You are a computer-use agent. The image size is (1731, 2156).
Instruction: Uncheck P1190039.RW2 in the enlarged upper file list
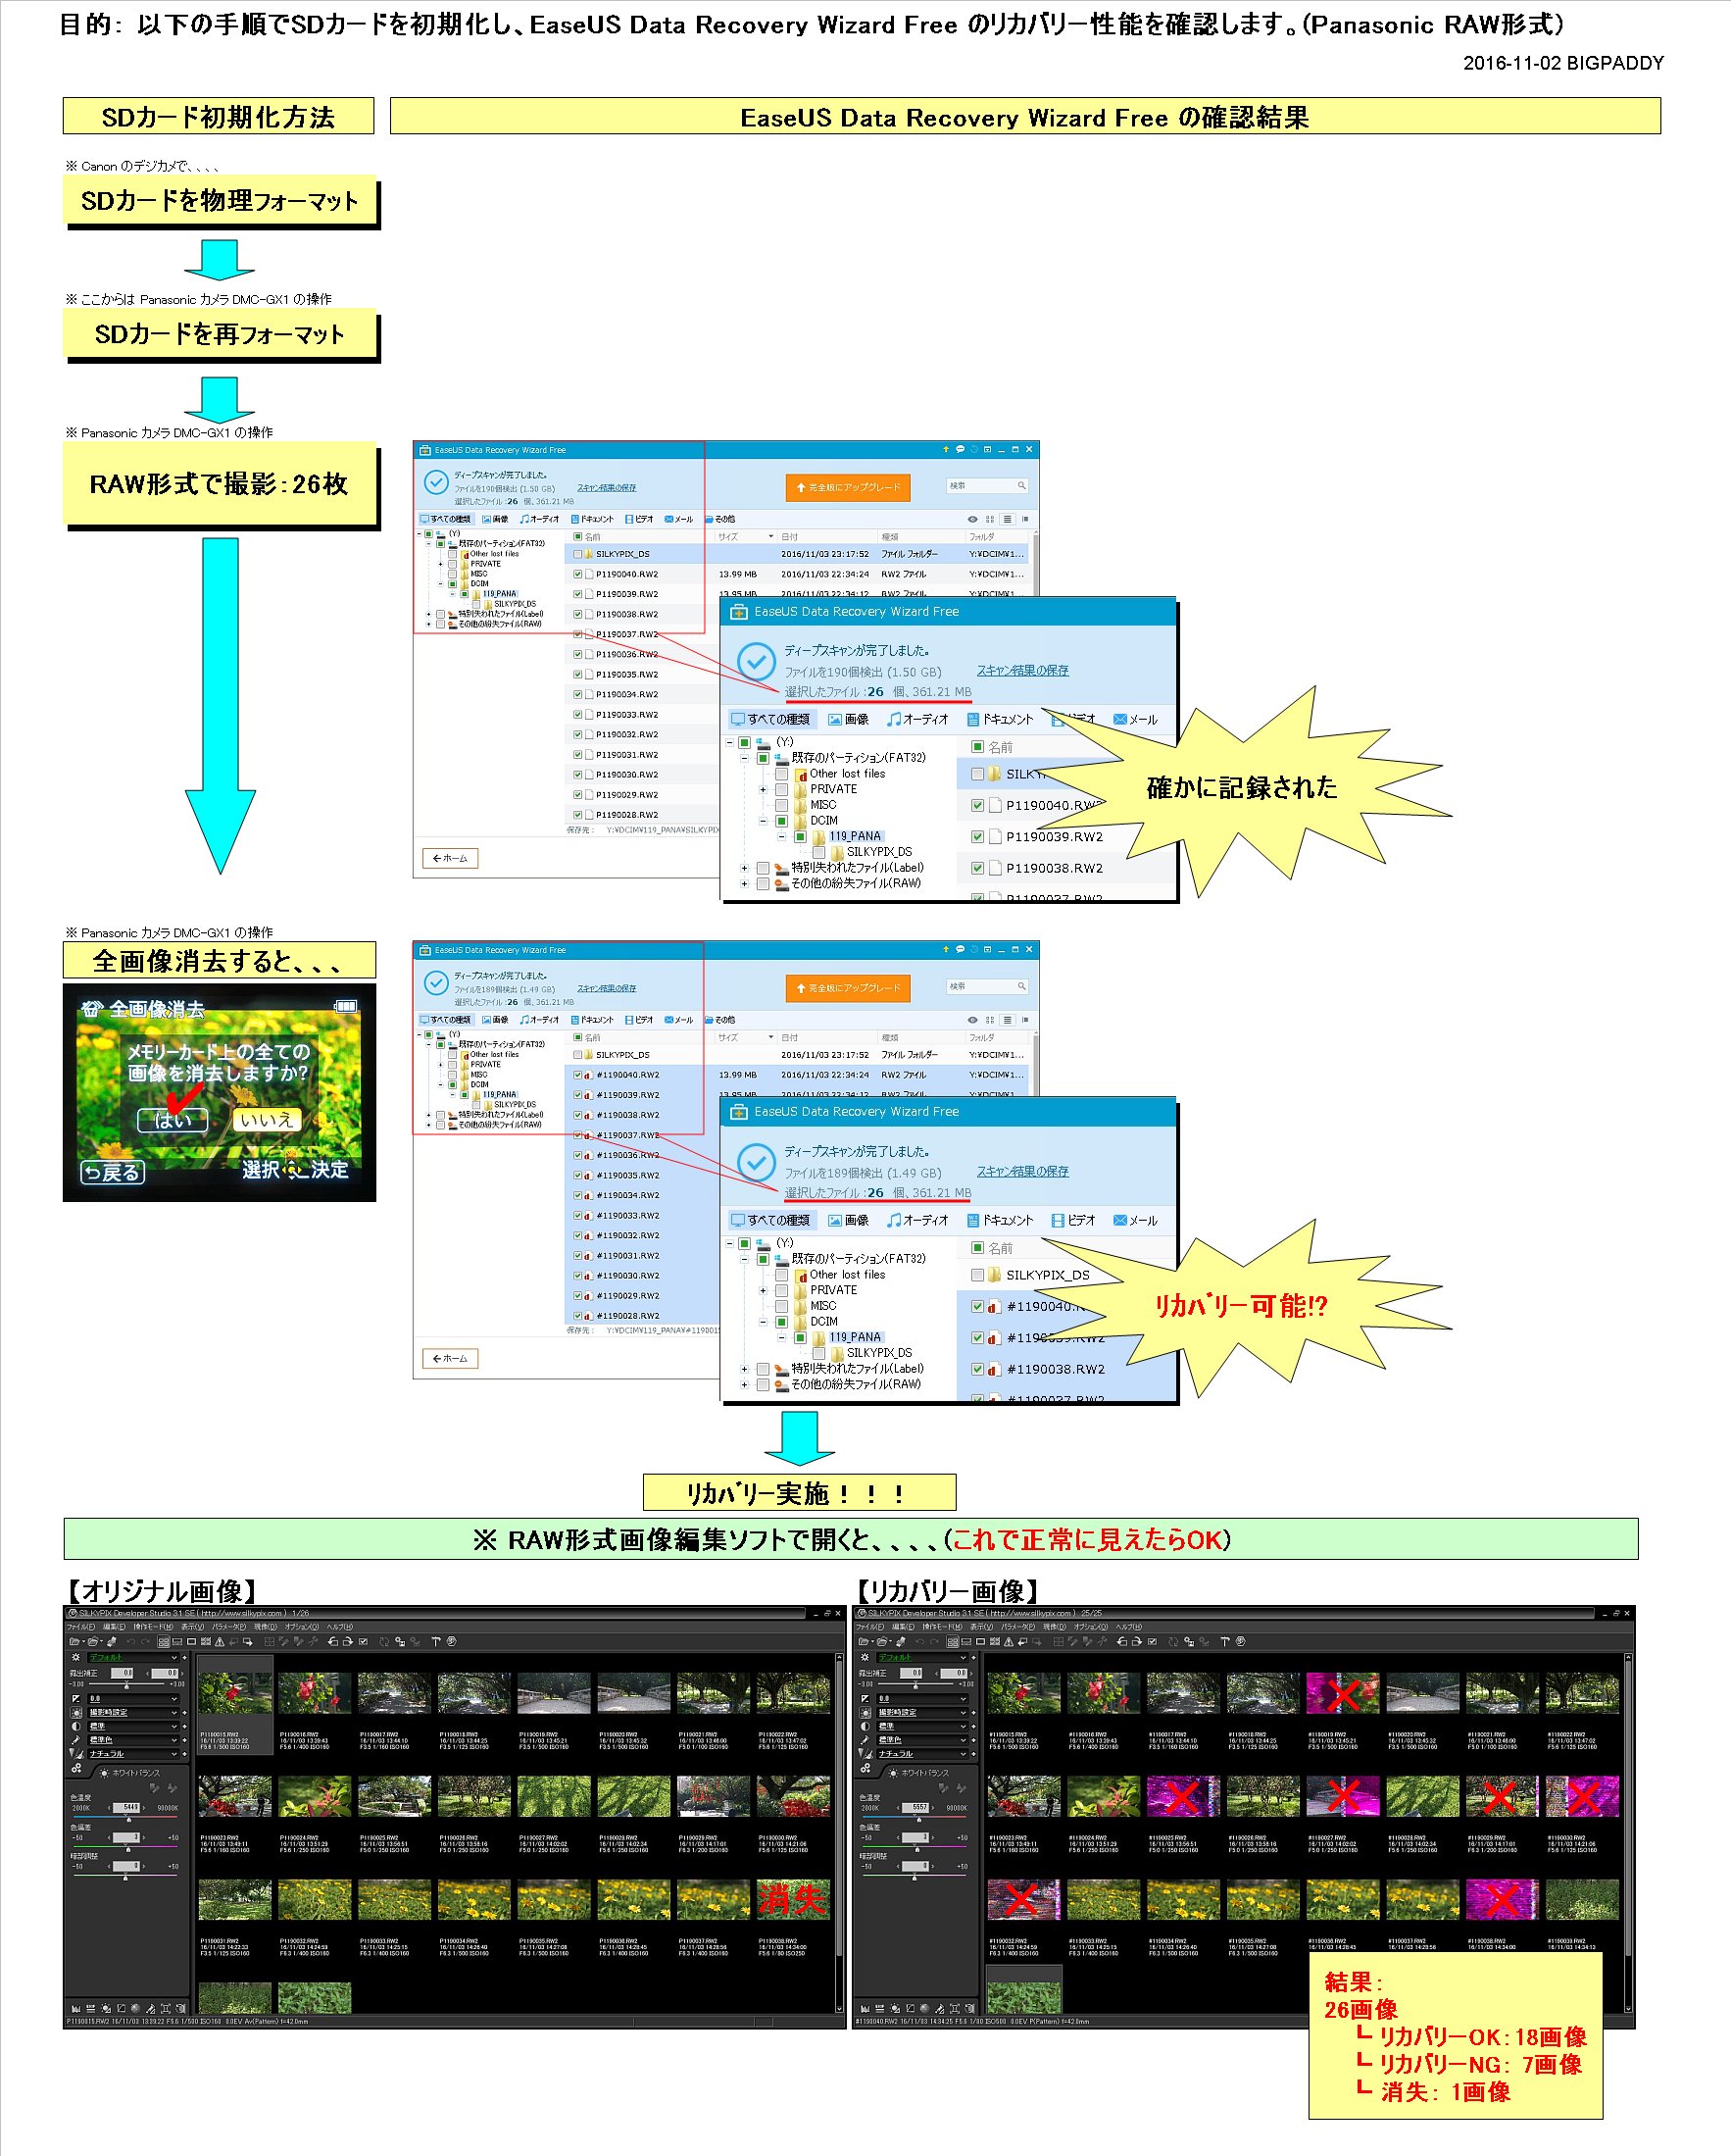click(977, 837)
